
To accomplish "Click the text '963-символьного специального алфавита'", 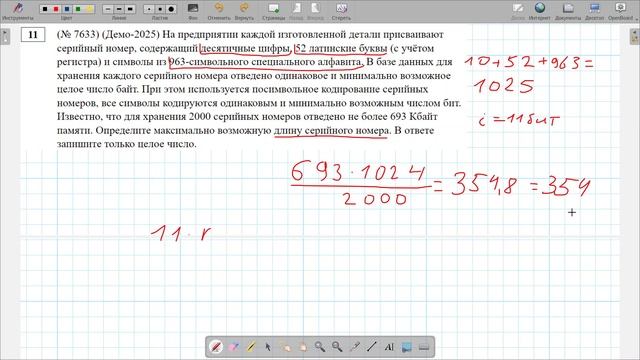I will [265, 62].
